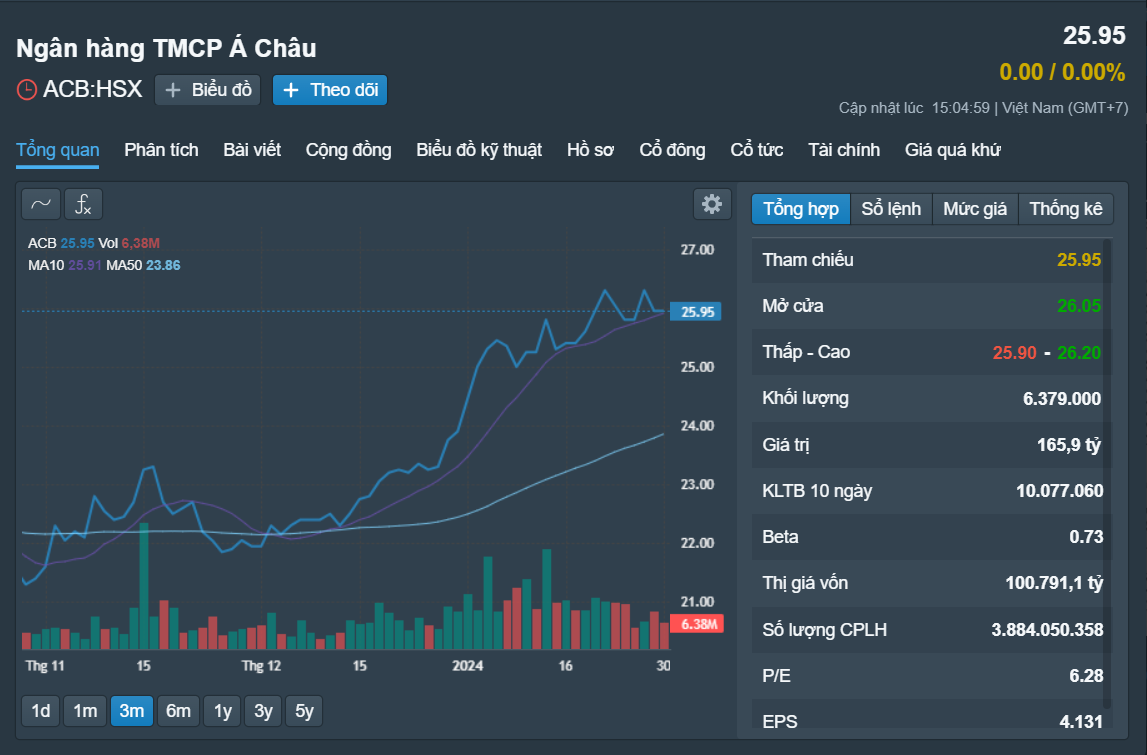Click the plus Biểu đồ button
1147x755 pixels.
(208, 90)
